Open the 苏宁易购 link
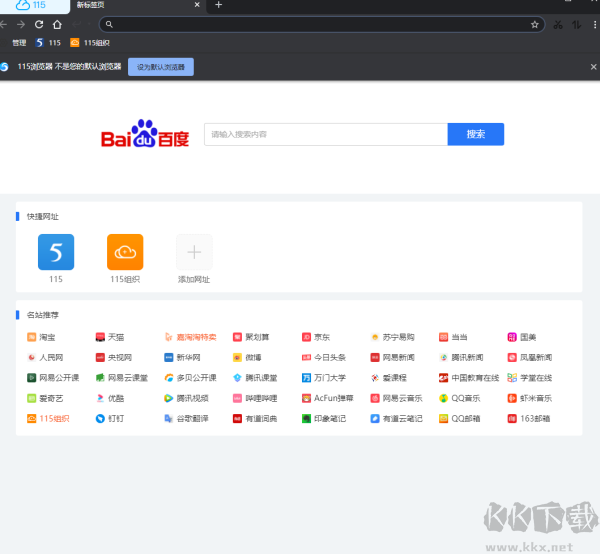 (x=392, y=337)
